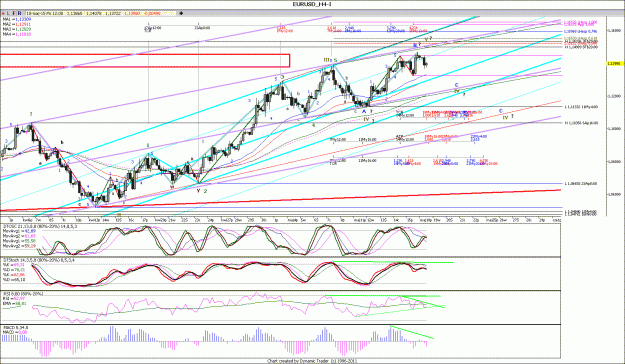The width and height of the screenshot is (625, 364).
Task: Select the MA2 moving average label
Action: tap(17, 24)
